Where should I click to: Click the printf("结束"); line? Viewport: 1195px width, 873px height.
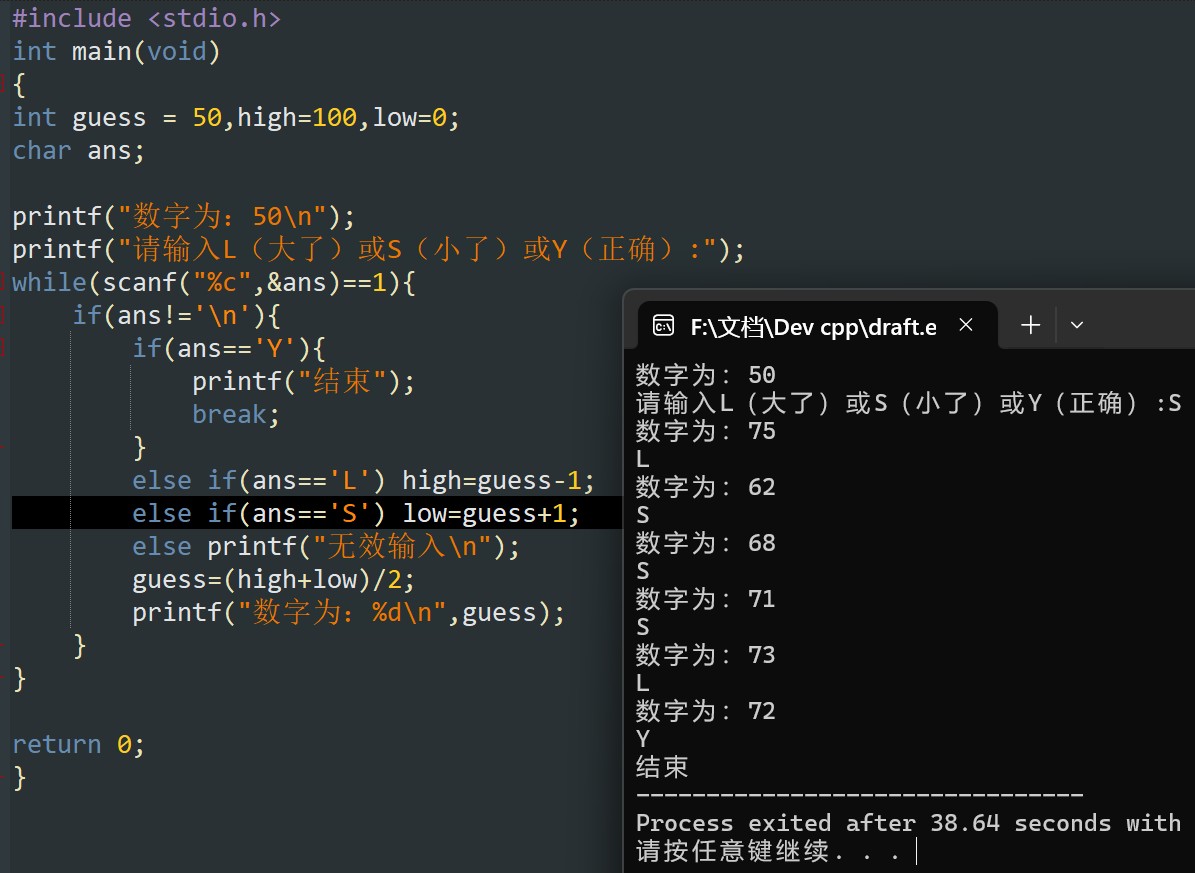click(303, 381)
